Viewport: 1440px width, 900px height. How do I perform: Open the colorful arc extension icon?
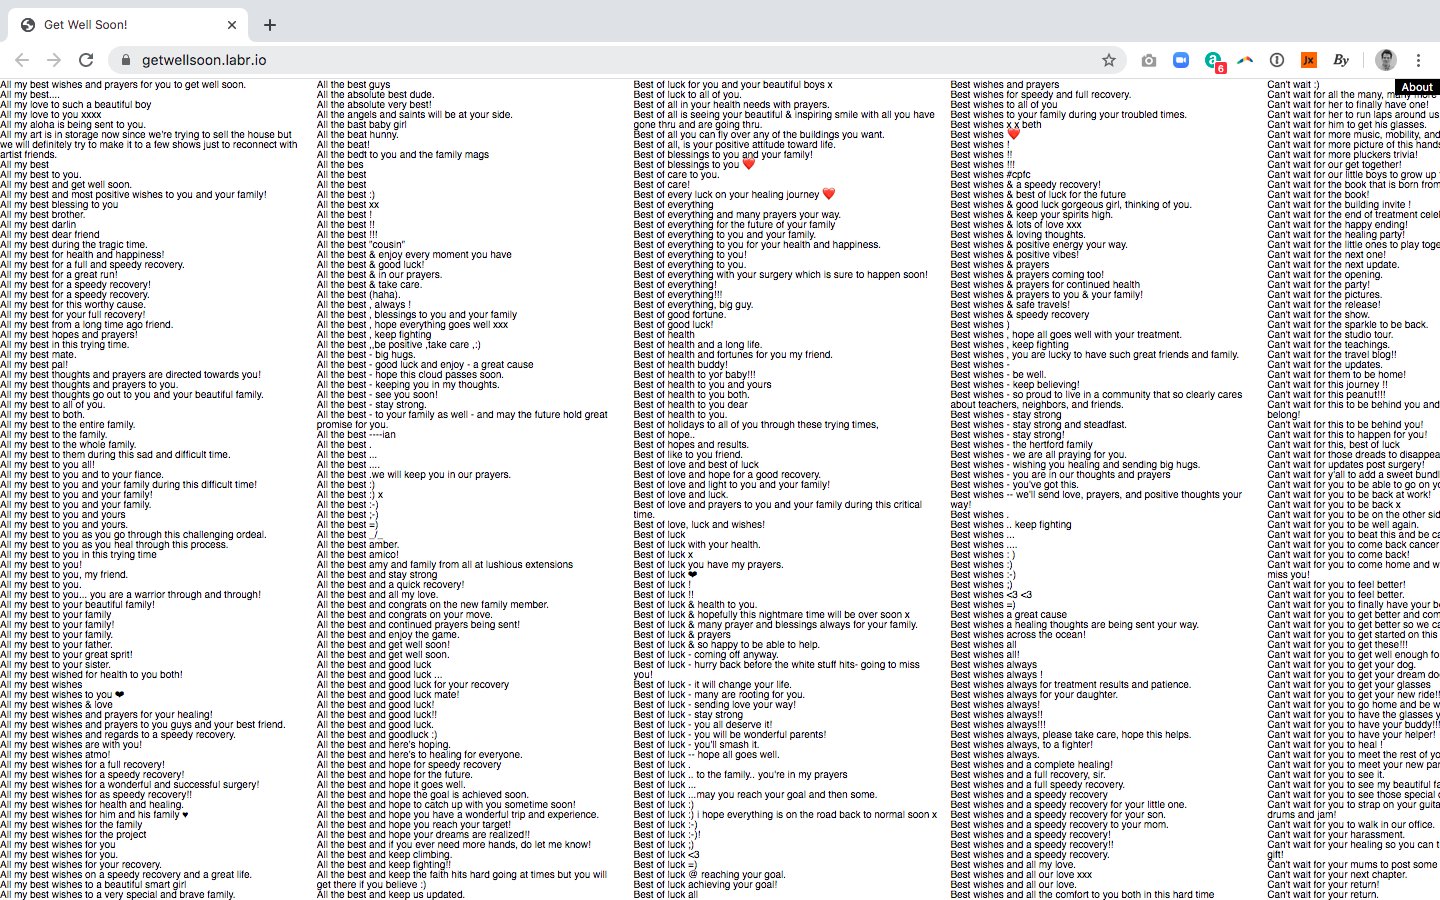[x=1245, y=60]
